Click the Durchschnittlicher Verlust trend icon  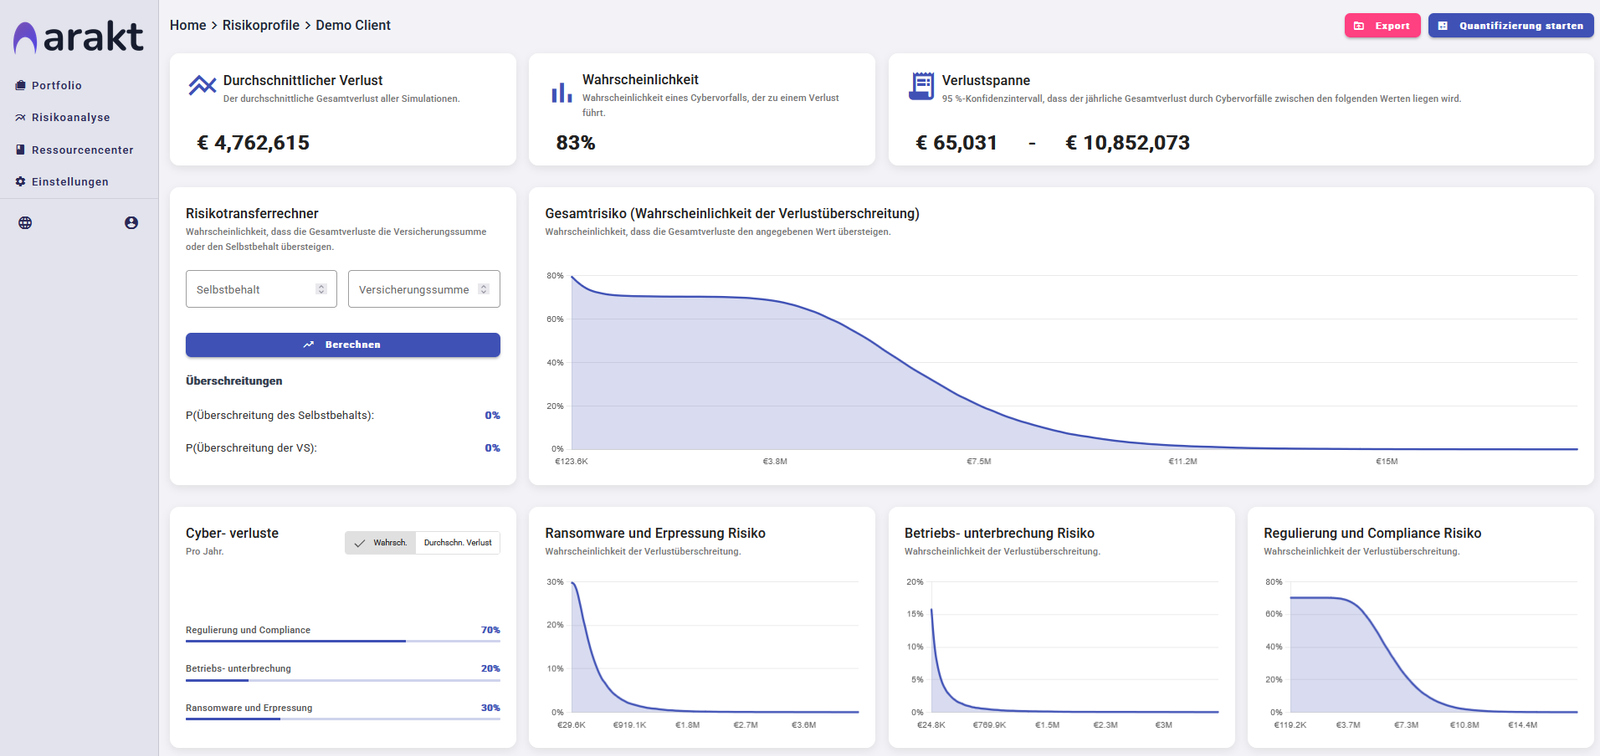pyautogui.click(x=202, y=86)
